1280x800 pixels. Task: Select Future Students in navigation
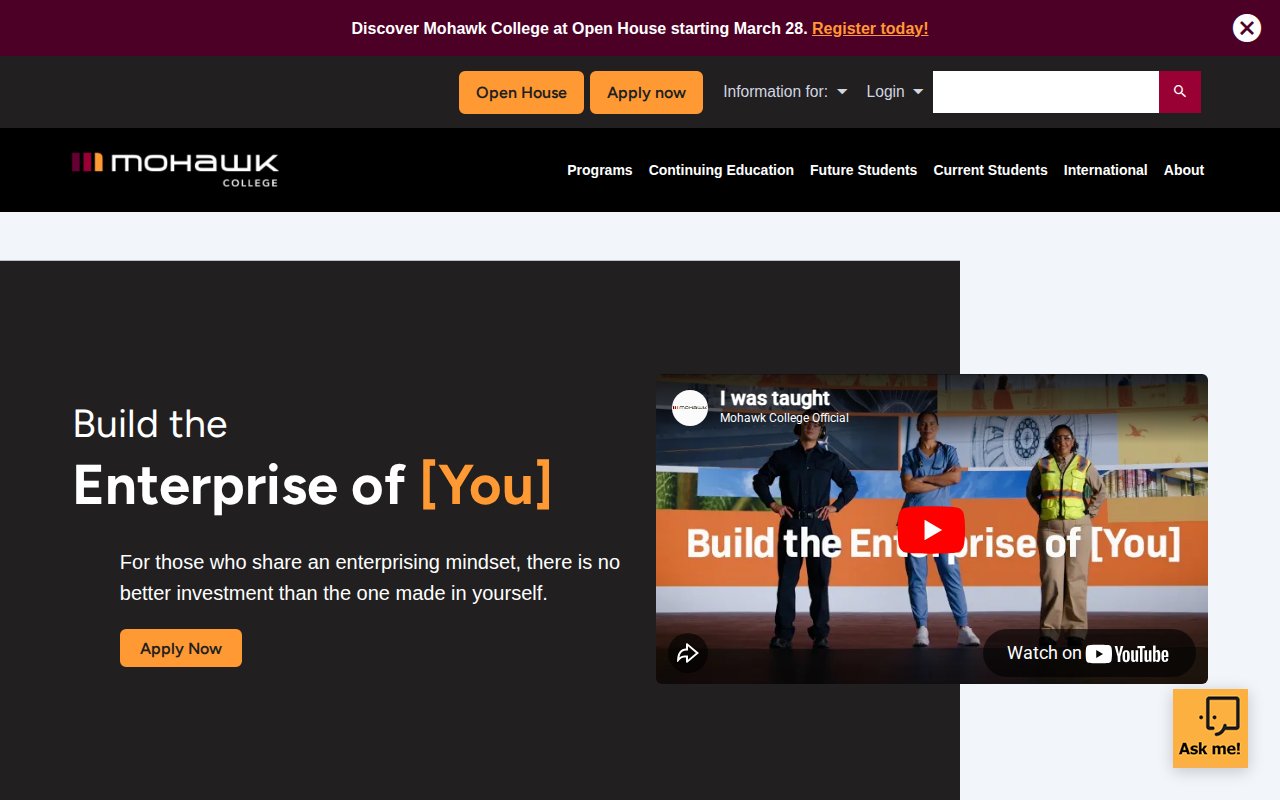[x=863, y=170]
